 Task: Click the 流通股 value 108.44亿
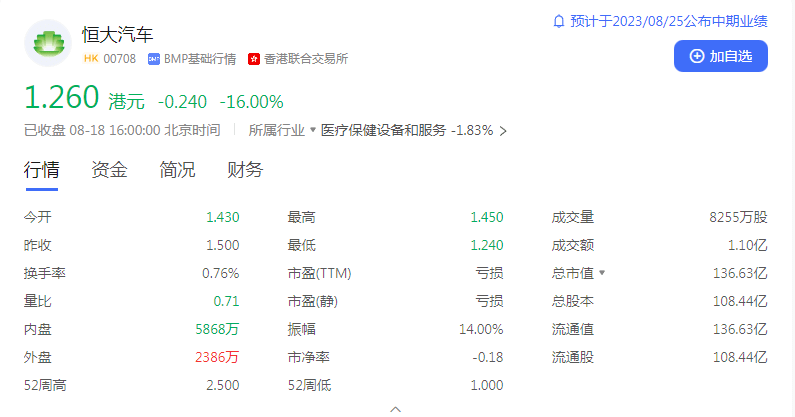[740, 357]
